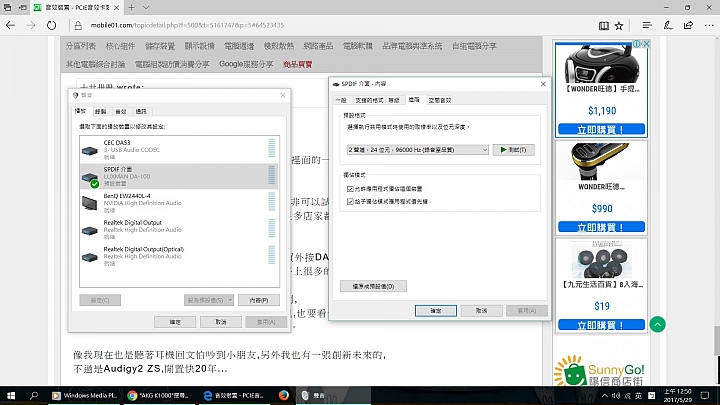Open a new Edge tab with plus
The image size is (720, 405).
coord(131,7)
